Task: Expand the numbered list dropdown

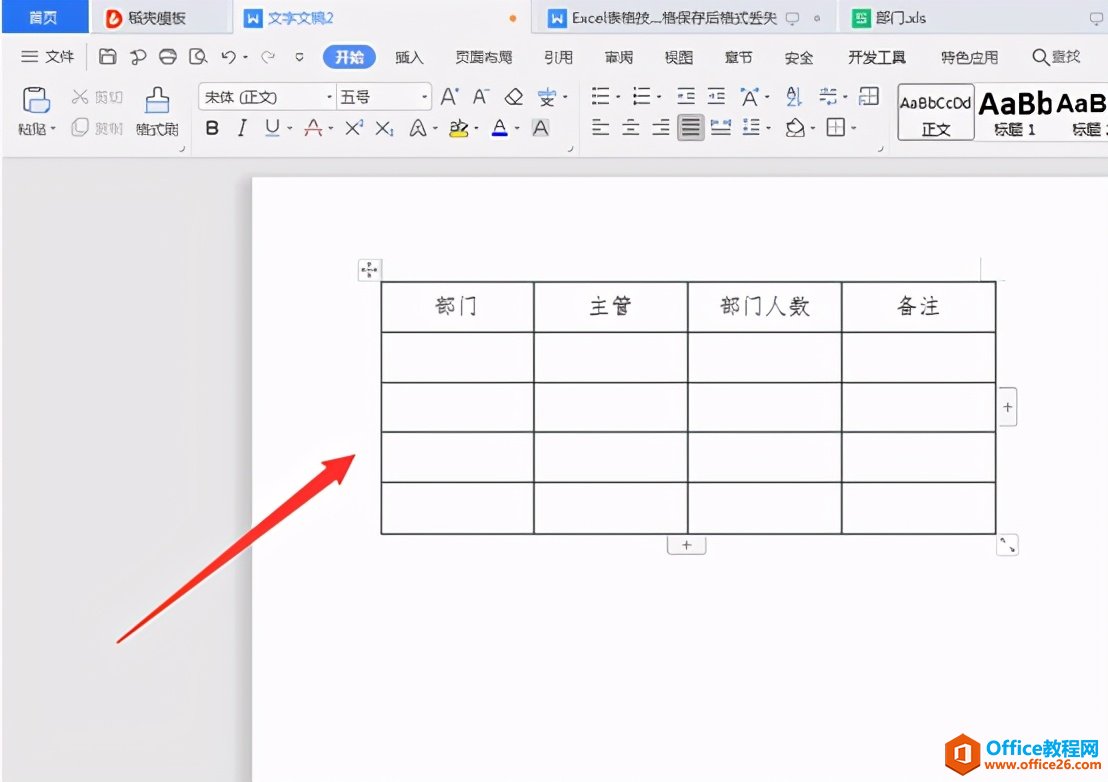Action: pos(659,97)
